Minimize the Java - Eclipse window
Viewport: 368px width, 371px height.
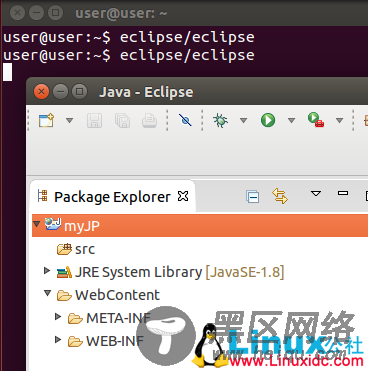60,92
